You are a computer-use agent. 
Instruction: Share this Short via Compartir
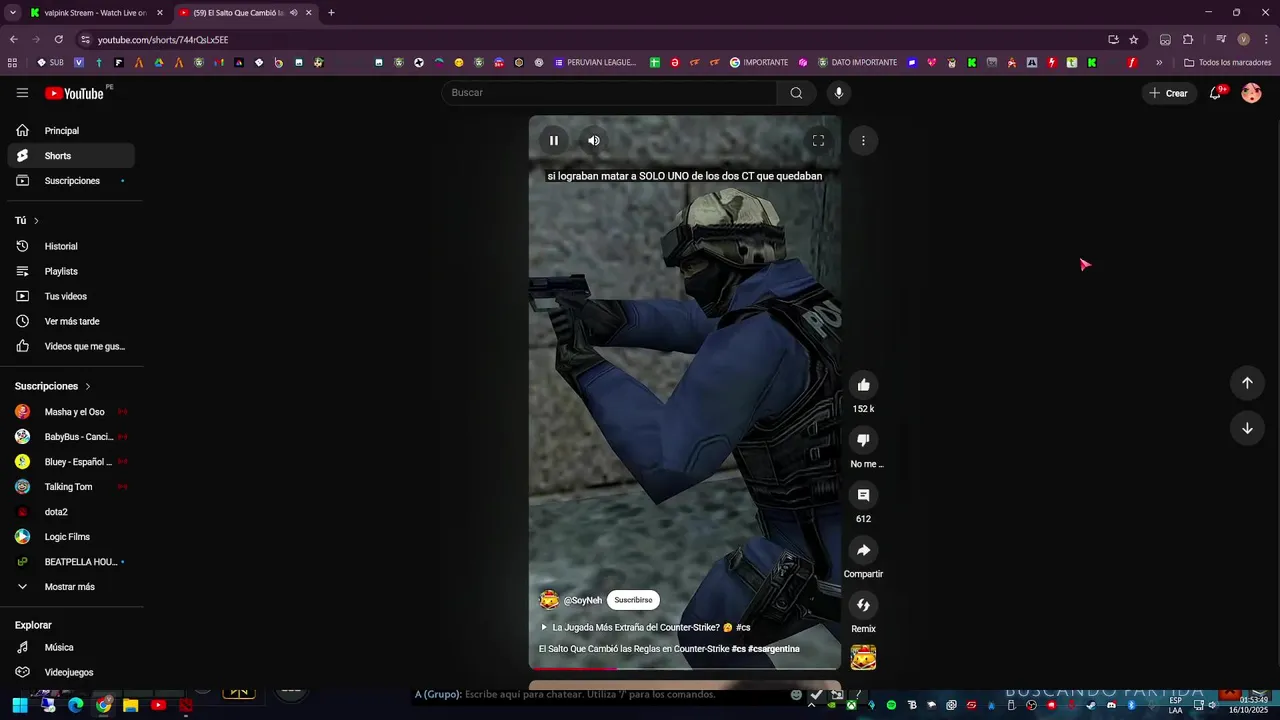click(x=863, y=550)
